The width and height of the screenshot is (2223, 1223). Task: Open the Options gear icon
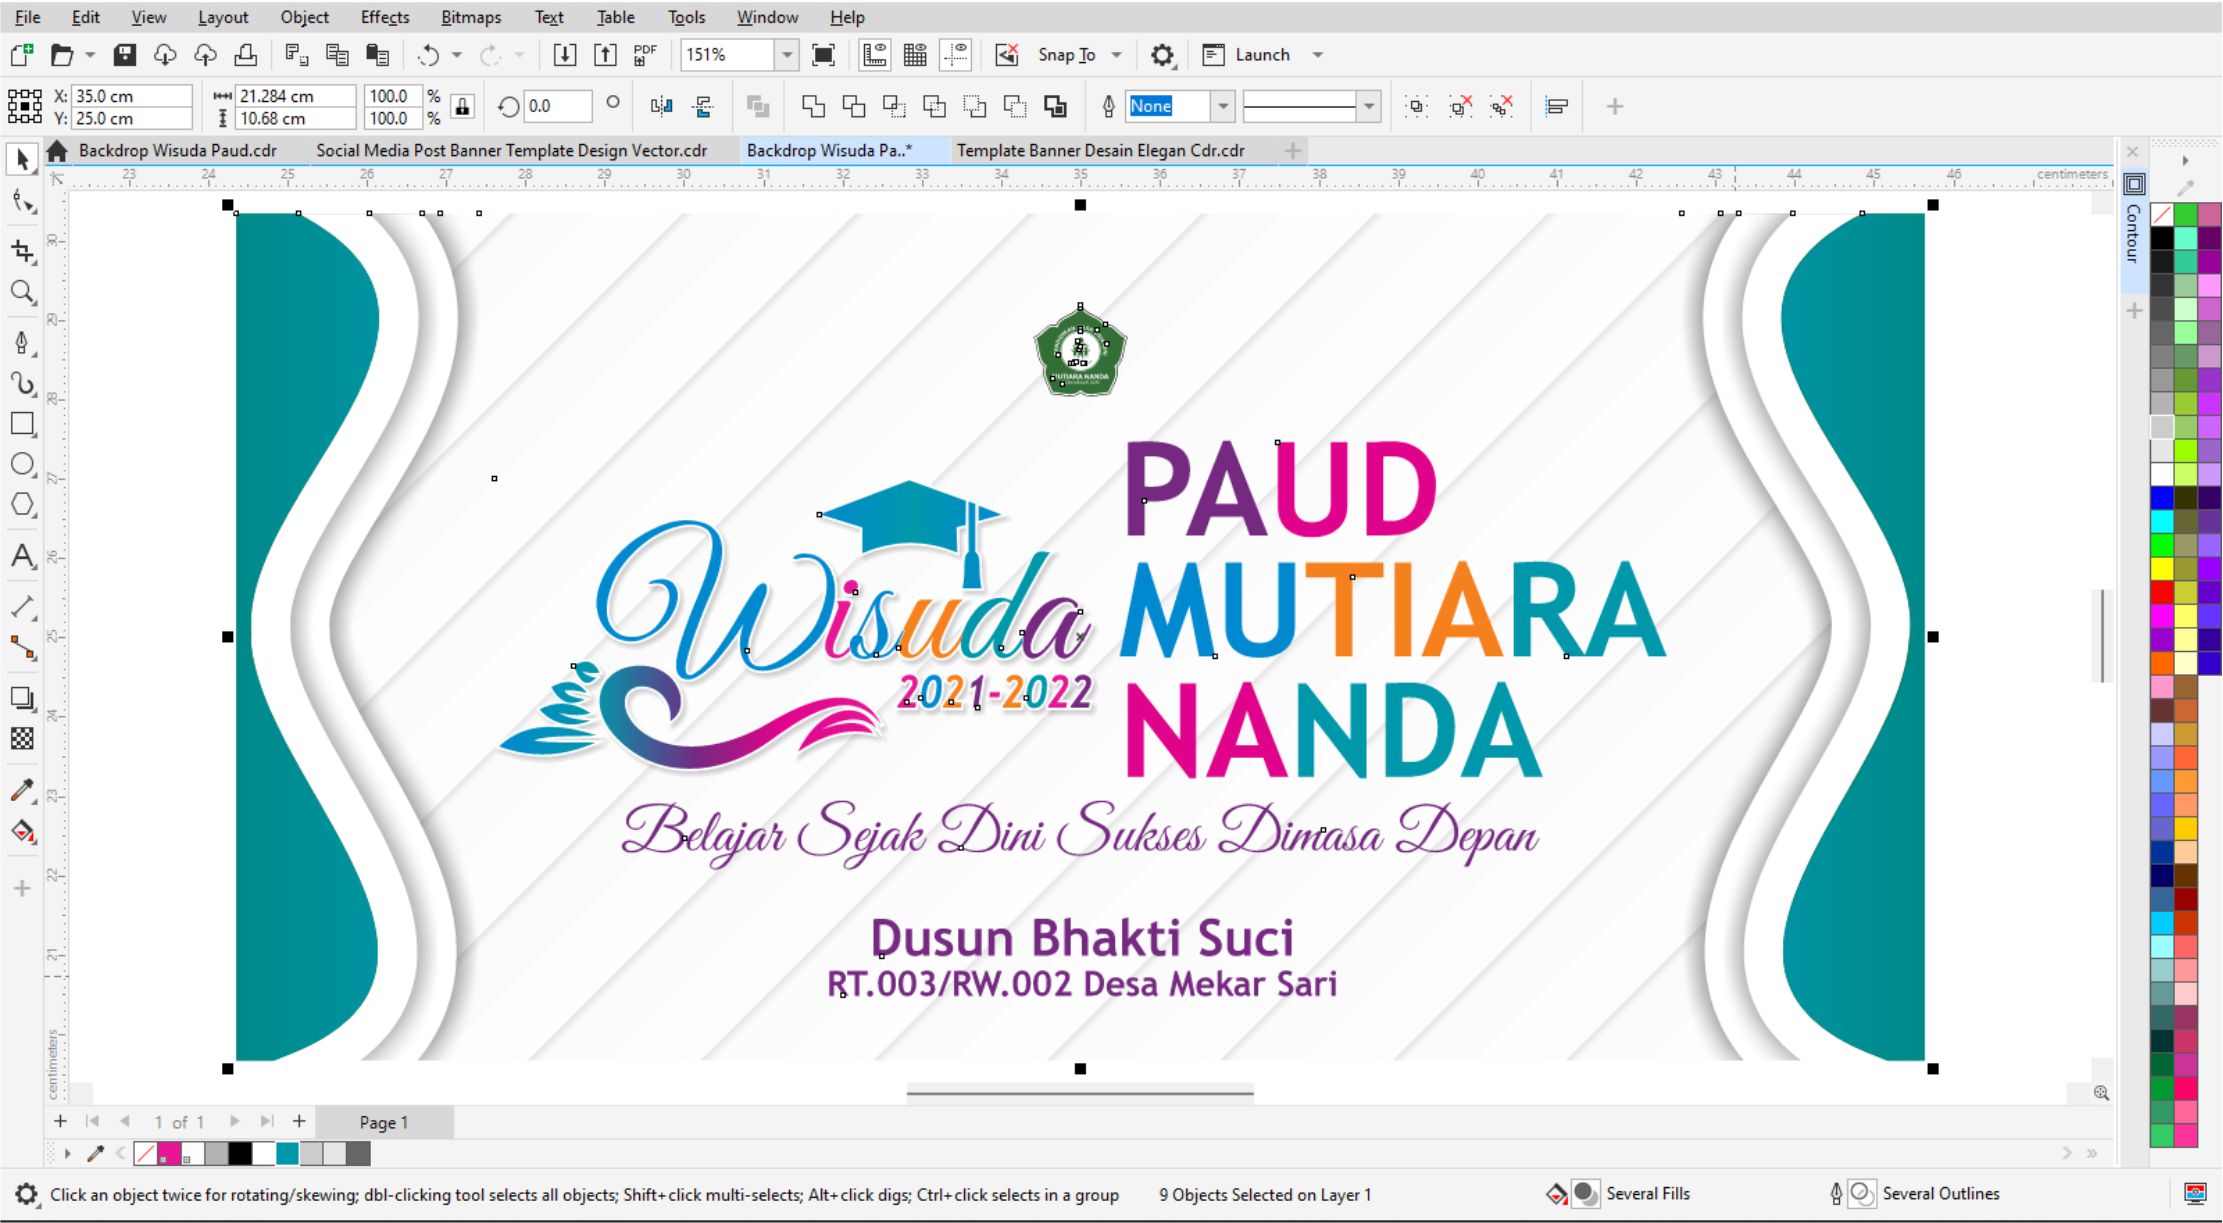(1162, 55)
